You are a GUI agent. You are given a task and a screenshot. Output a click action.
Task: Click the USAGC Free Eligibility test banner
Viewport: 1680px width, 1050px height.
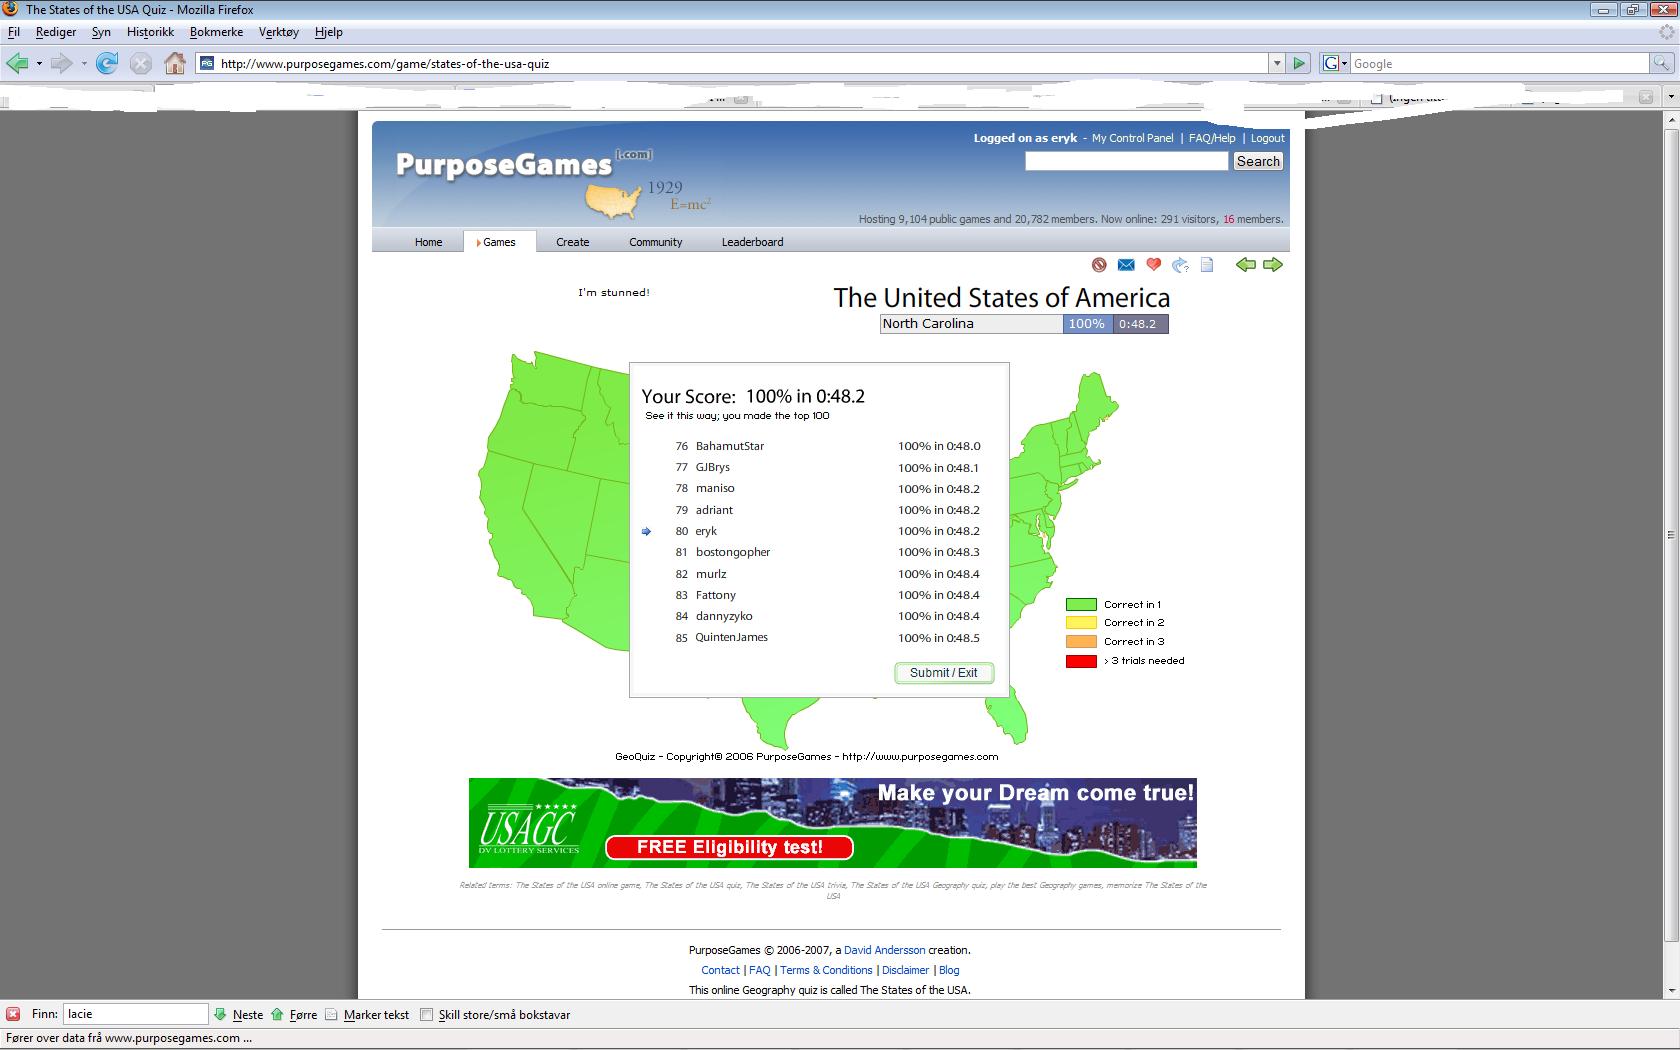[832, 823]
